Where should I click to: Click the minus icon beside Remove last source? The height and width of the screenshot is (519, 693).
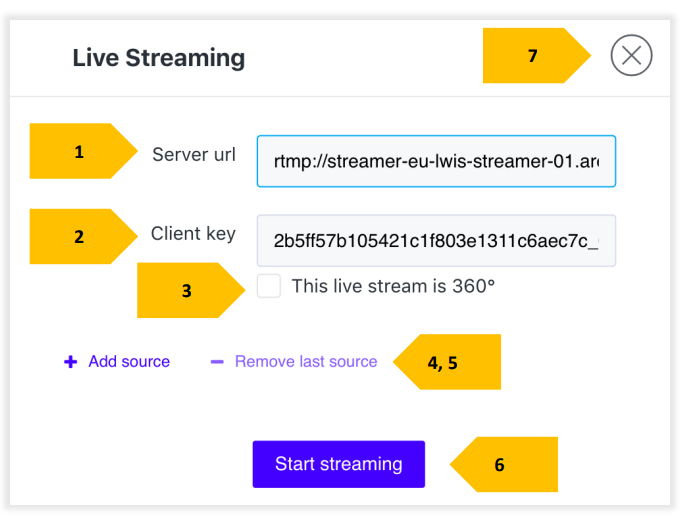click(x=217, y=362)
